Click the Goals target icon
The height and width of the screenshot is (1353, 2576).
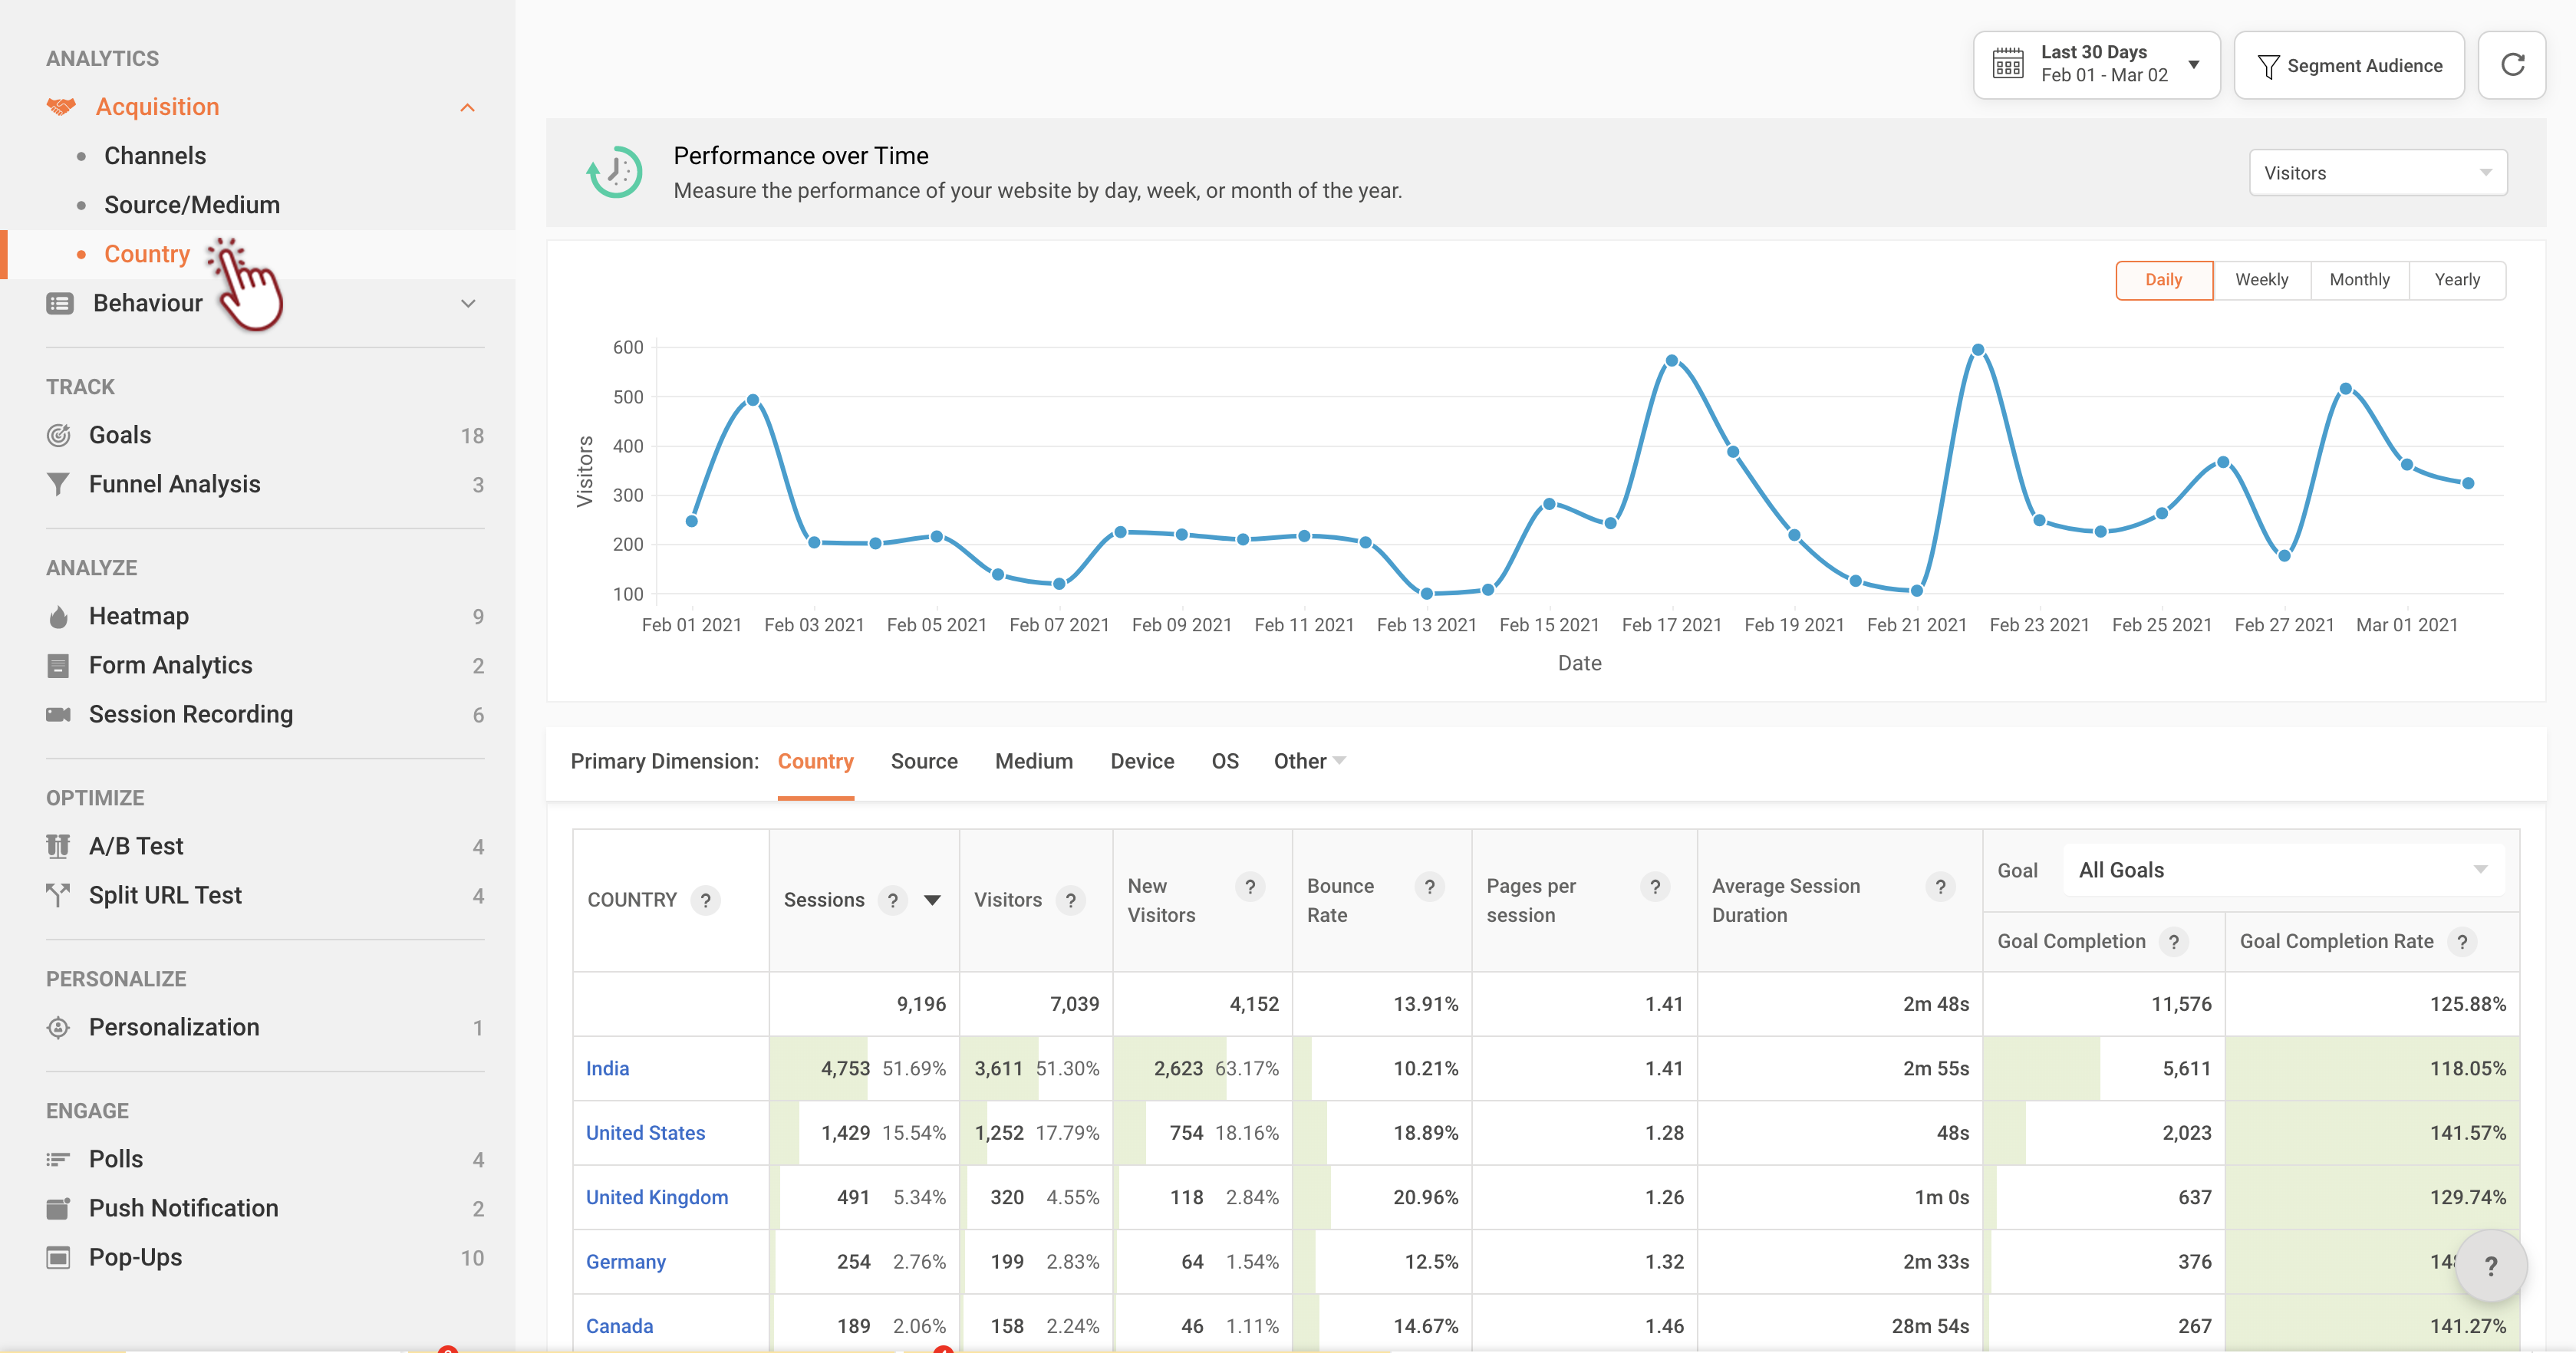click(x=59, y=435)
